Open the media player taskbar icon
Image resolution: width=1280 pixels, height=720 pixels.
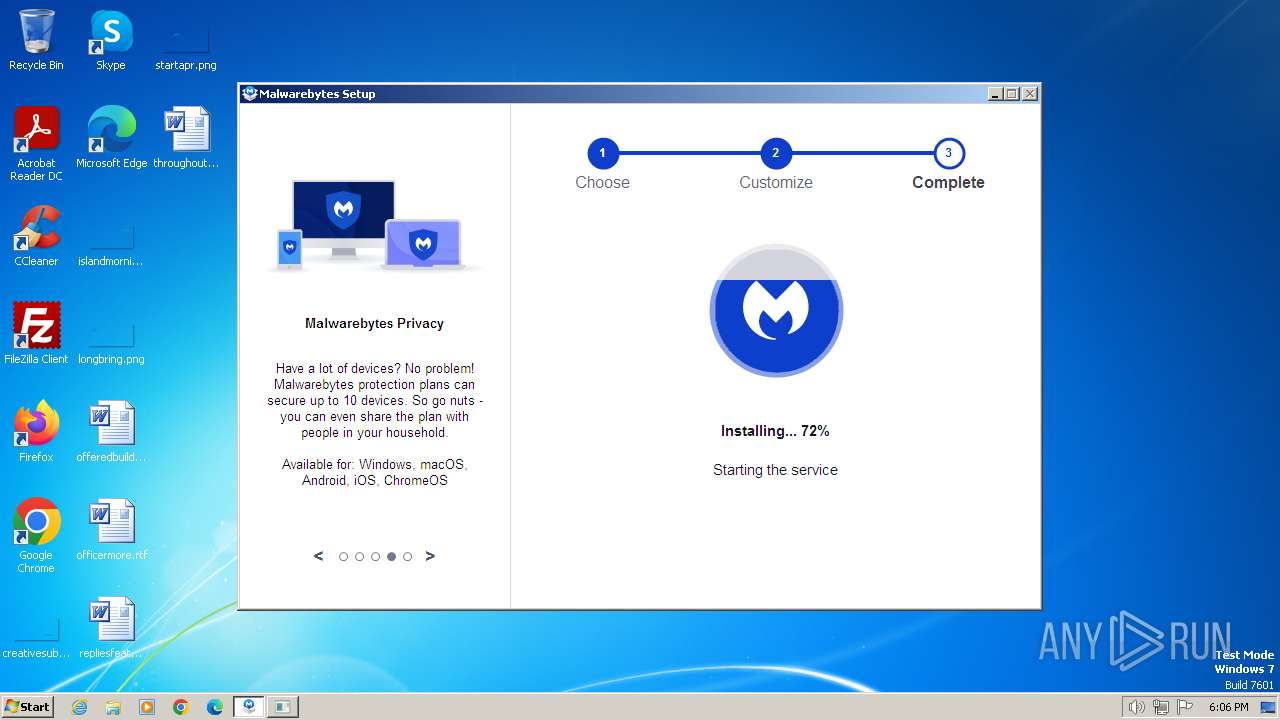click(147, 707)
